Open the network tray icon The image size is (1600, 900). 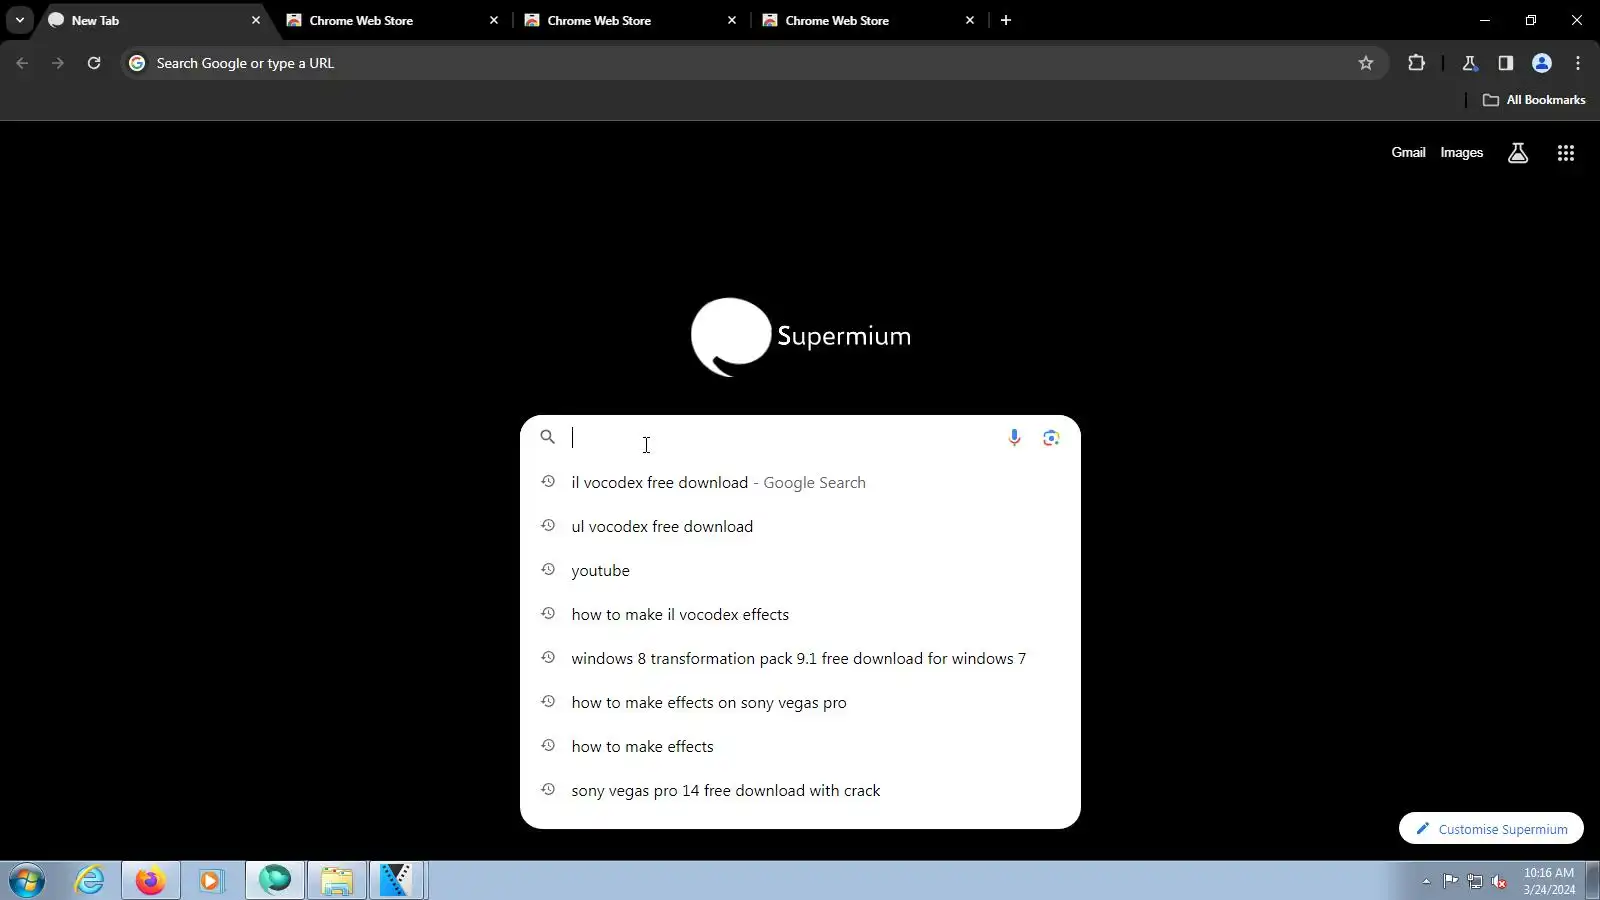point(1475,881)
